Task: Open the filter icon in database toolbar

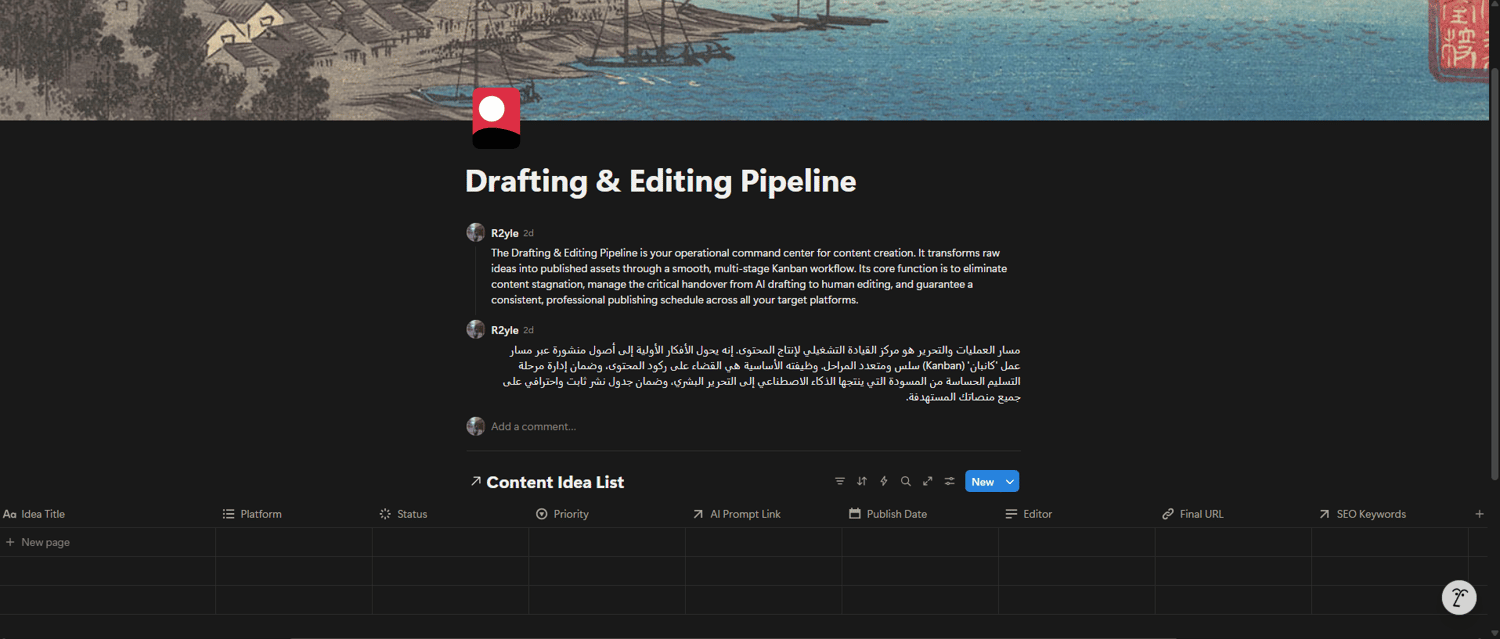Action: pyautogui.click(x=840, y=481)
